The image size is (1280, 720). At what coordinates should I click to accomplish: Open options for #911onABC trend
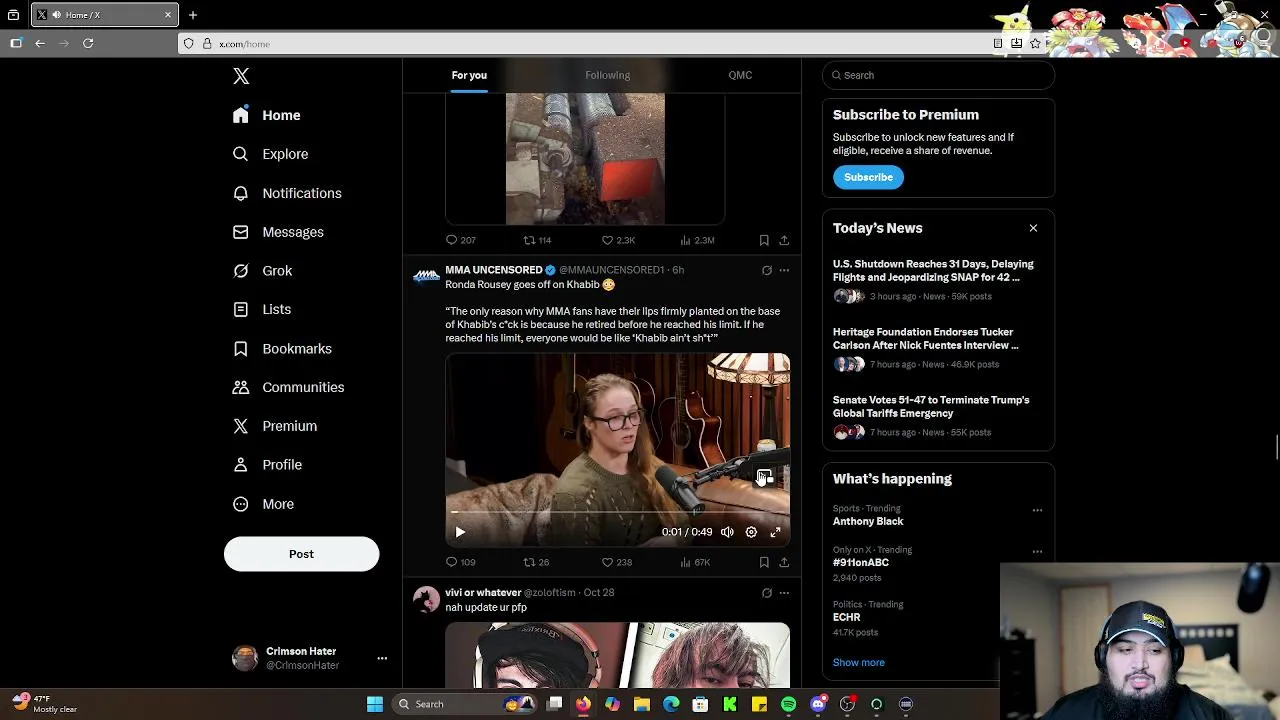coord(1037,551)
